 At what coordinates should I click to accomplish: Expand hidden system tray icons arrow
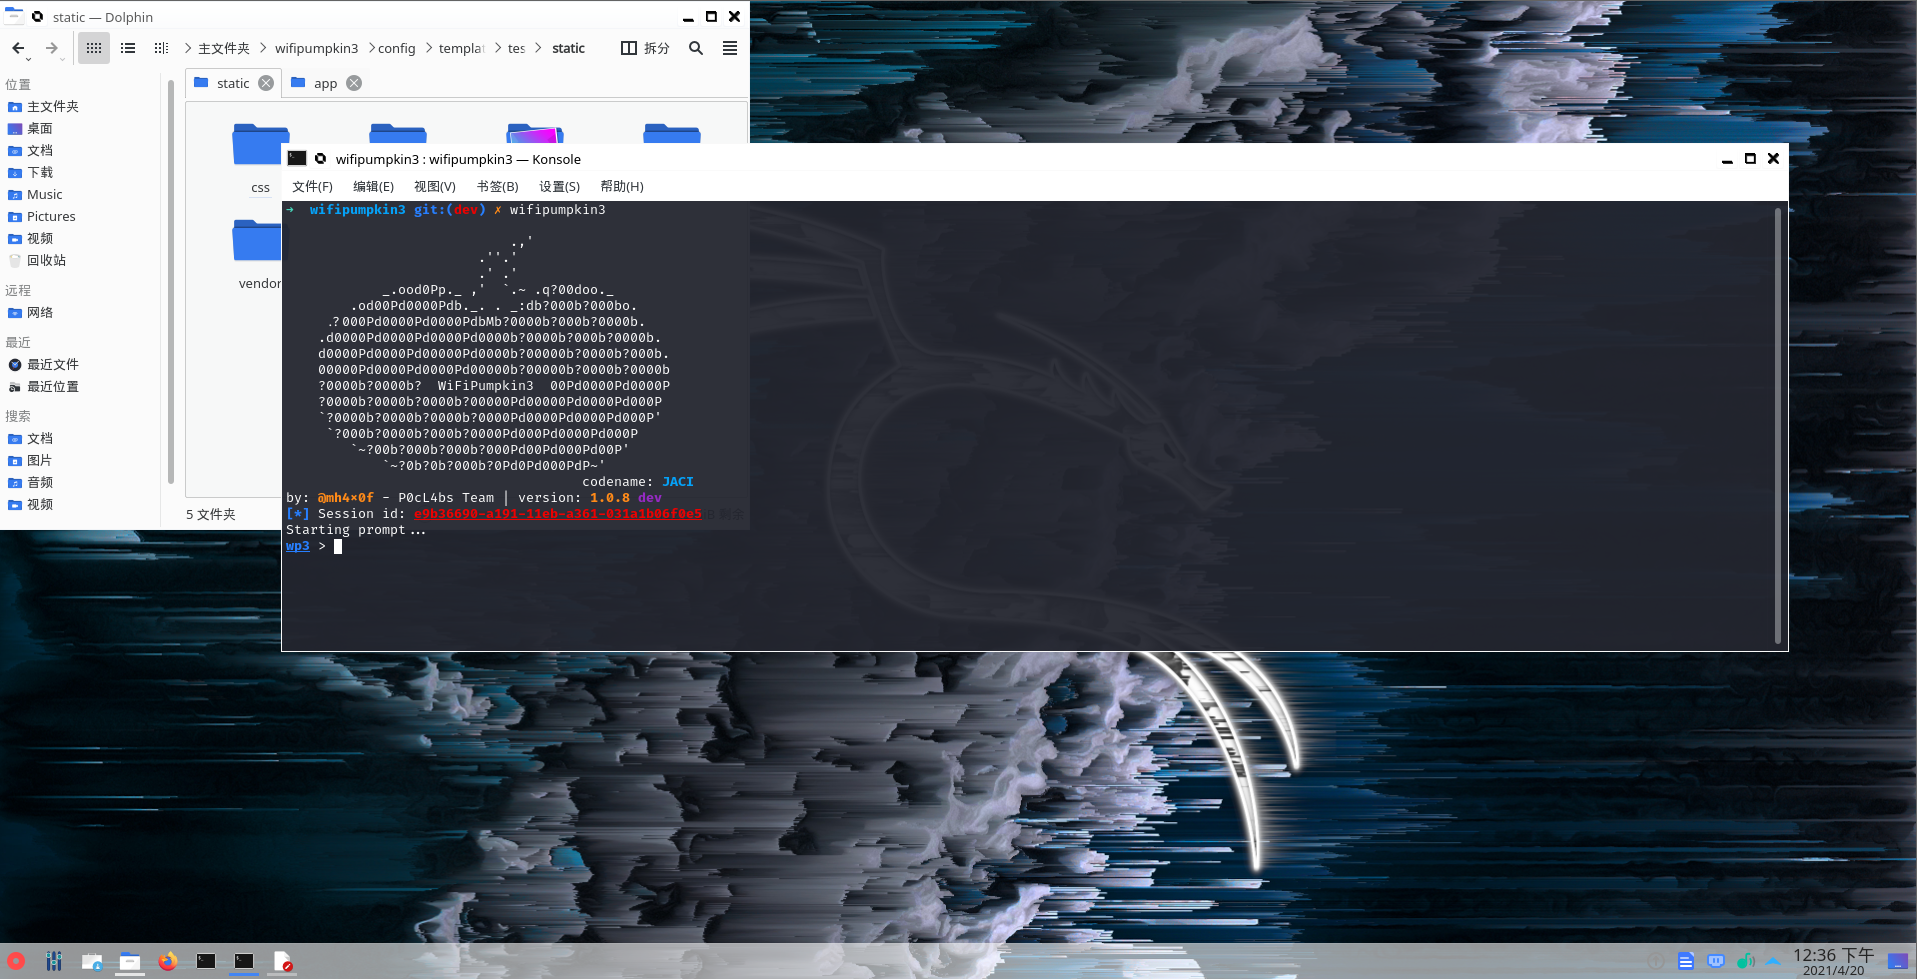[x=1773, y=961]
